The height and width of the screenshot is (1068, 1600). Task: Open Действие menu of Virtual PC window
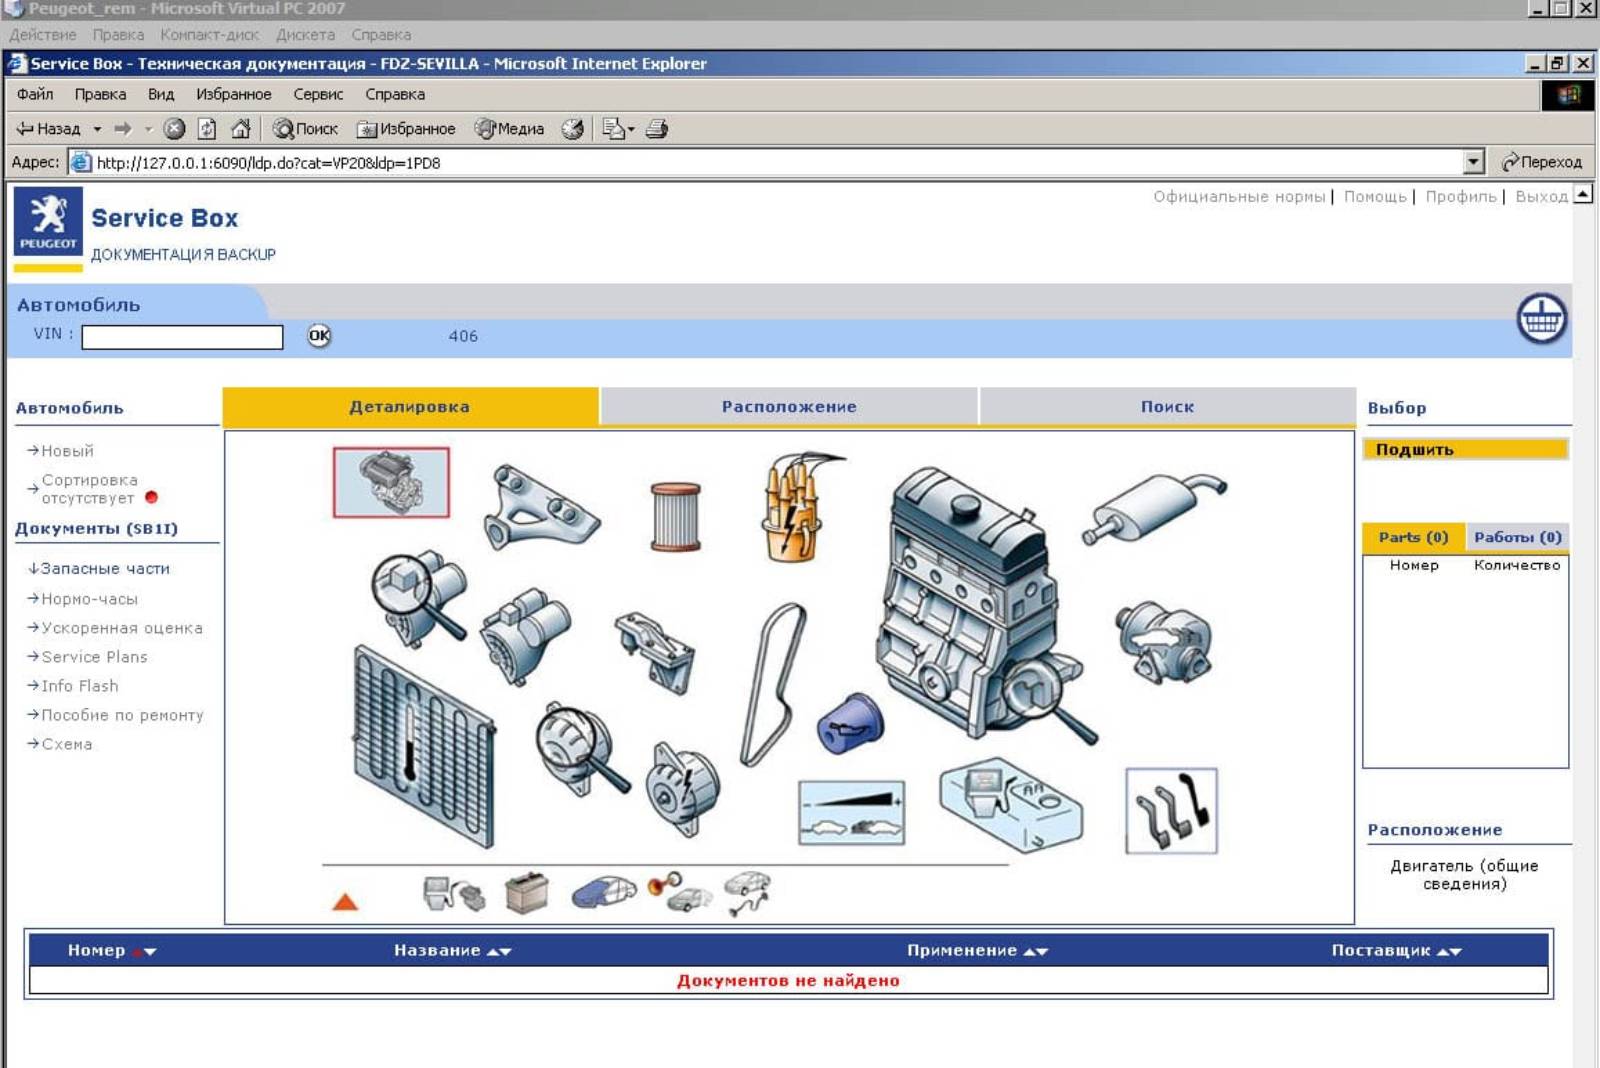[42, 34]
